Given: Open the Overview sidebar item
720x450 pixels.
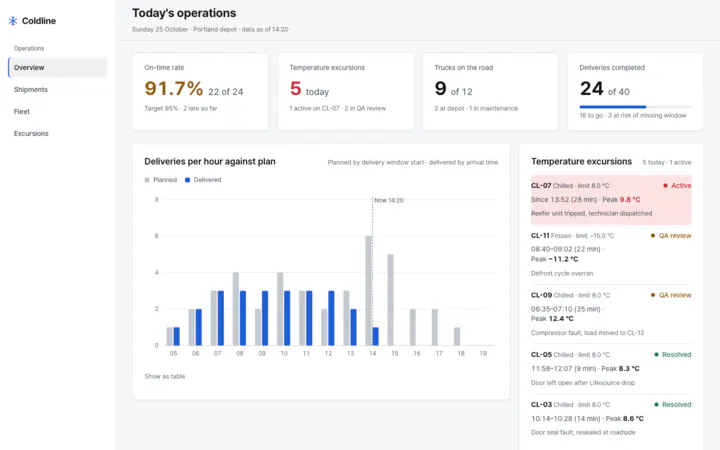Looking at the screenshot, I should tap(58, 68).
